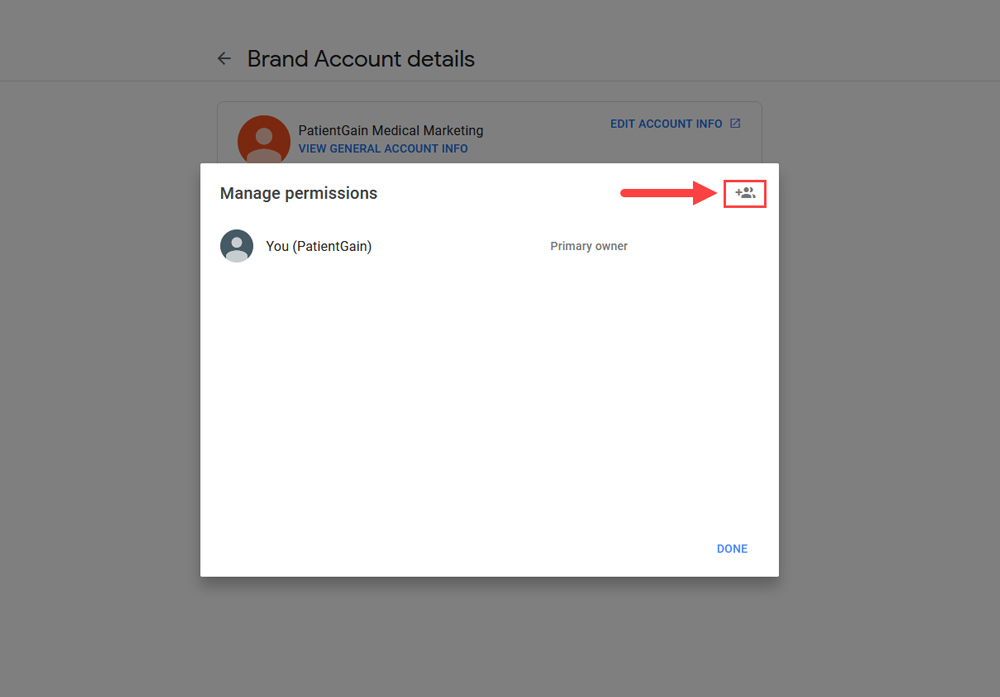Image resolution: width=1000 pixels, height=697 pixels.
Task: Open EDIT ACCOUNT INFO
Action: (x=665, y=123)
